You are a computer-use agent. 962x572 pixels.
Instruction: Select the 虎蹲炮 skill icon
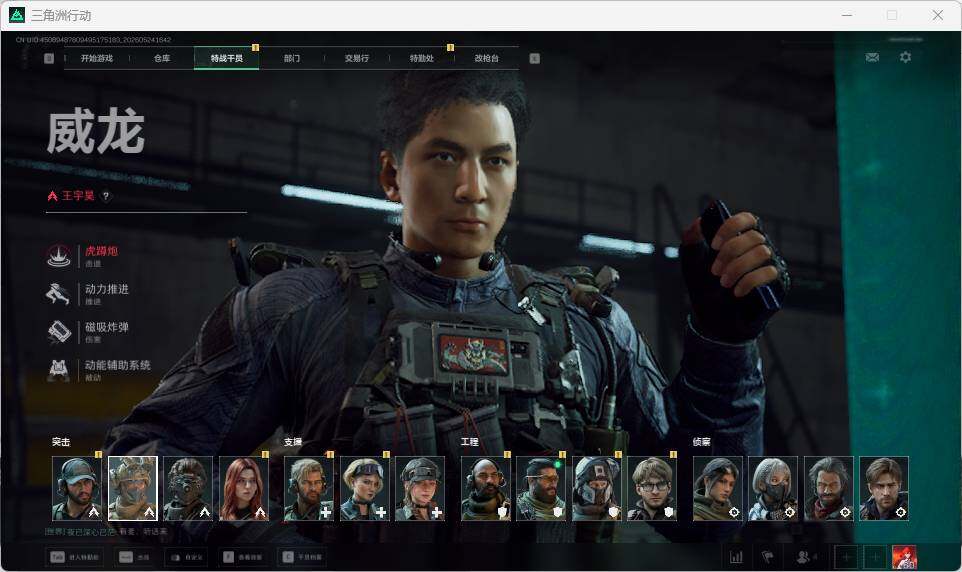click(x=59, y=256)
